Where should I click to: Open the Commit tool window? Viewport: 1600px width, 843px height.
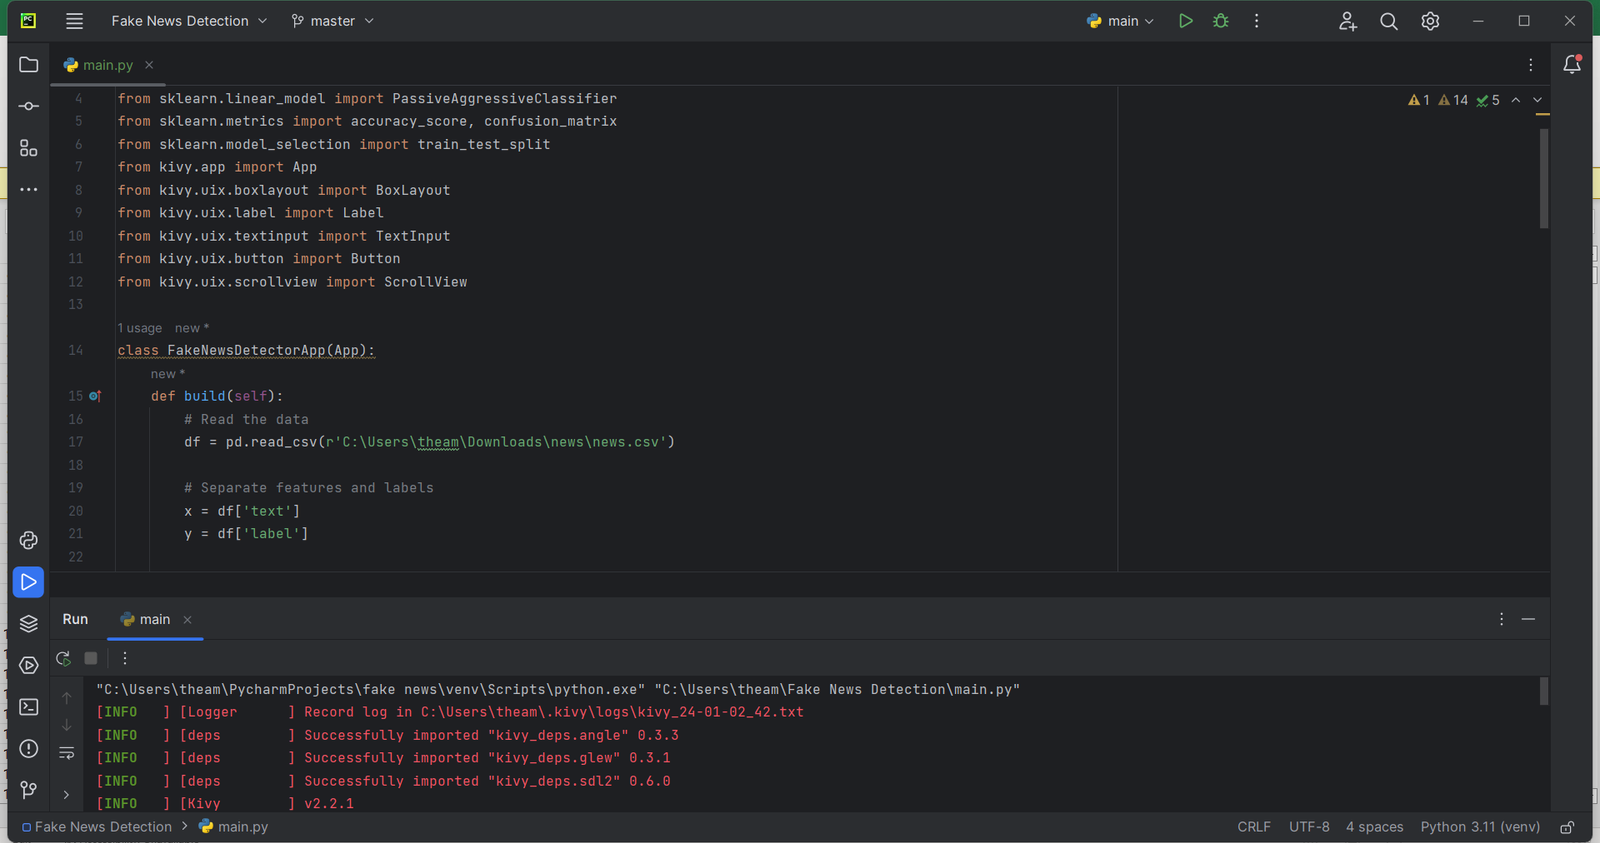(29, 106)
